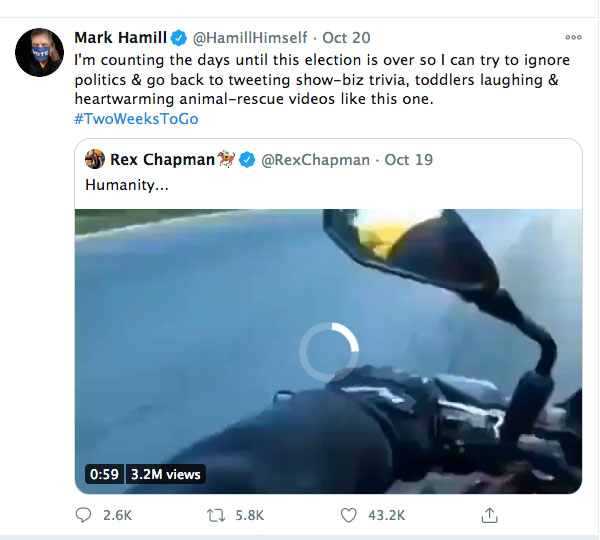Open the Oct 20 tweet timestamp
The height and width of the screenshot is (540, 600).
346,38
